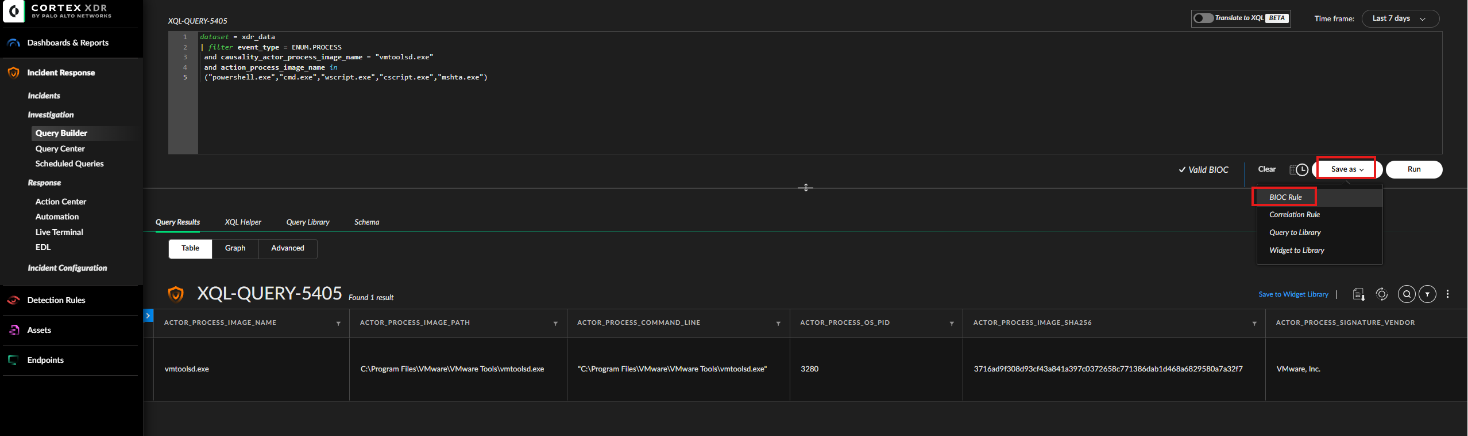
Task: Click the panel resize handle below editor
Action: 806,187
